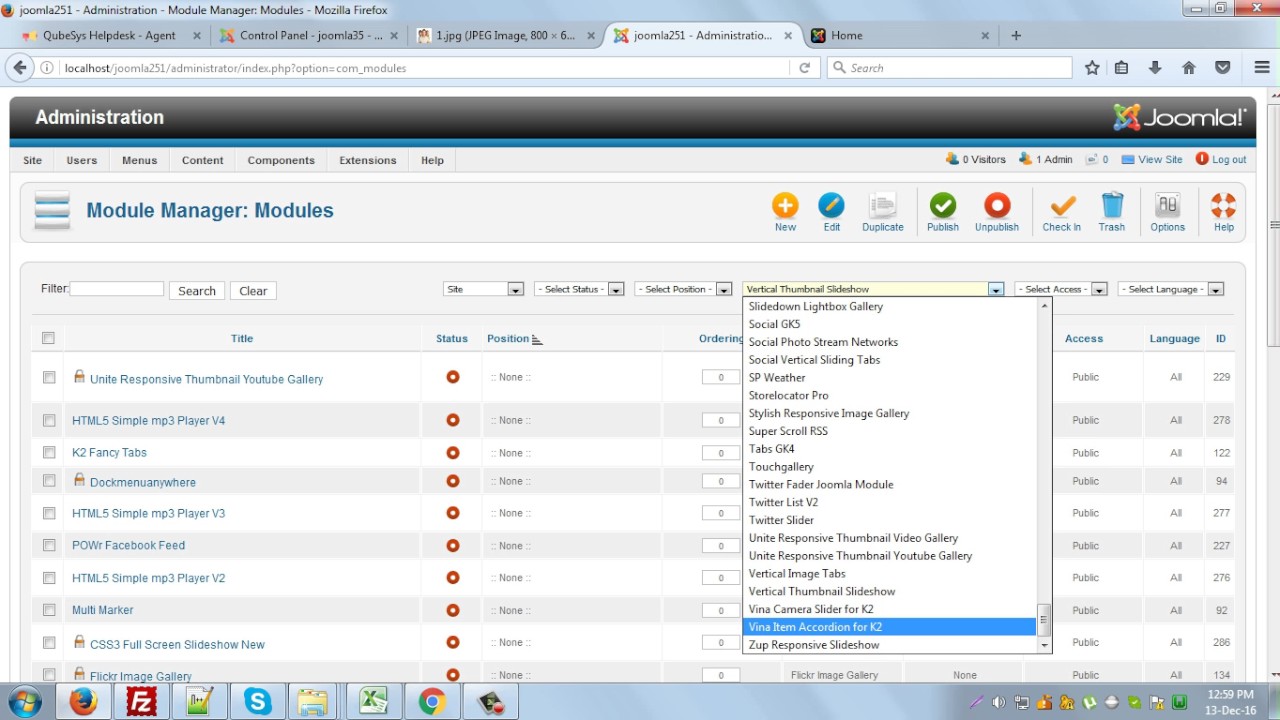1280x720 pixels.
Task: Open the Menus menu
Action: [139, 160]
